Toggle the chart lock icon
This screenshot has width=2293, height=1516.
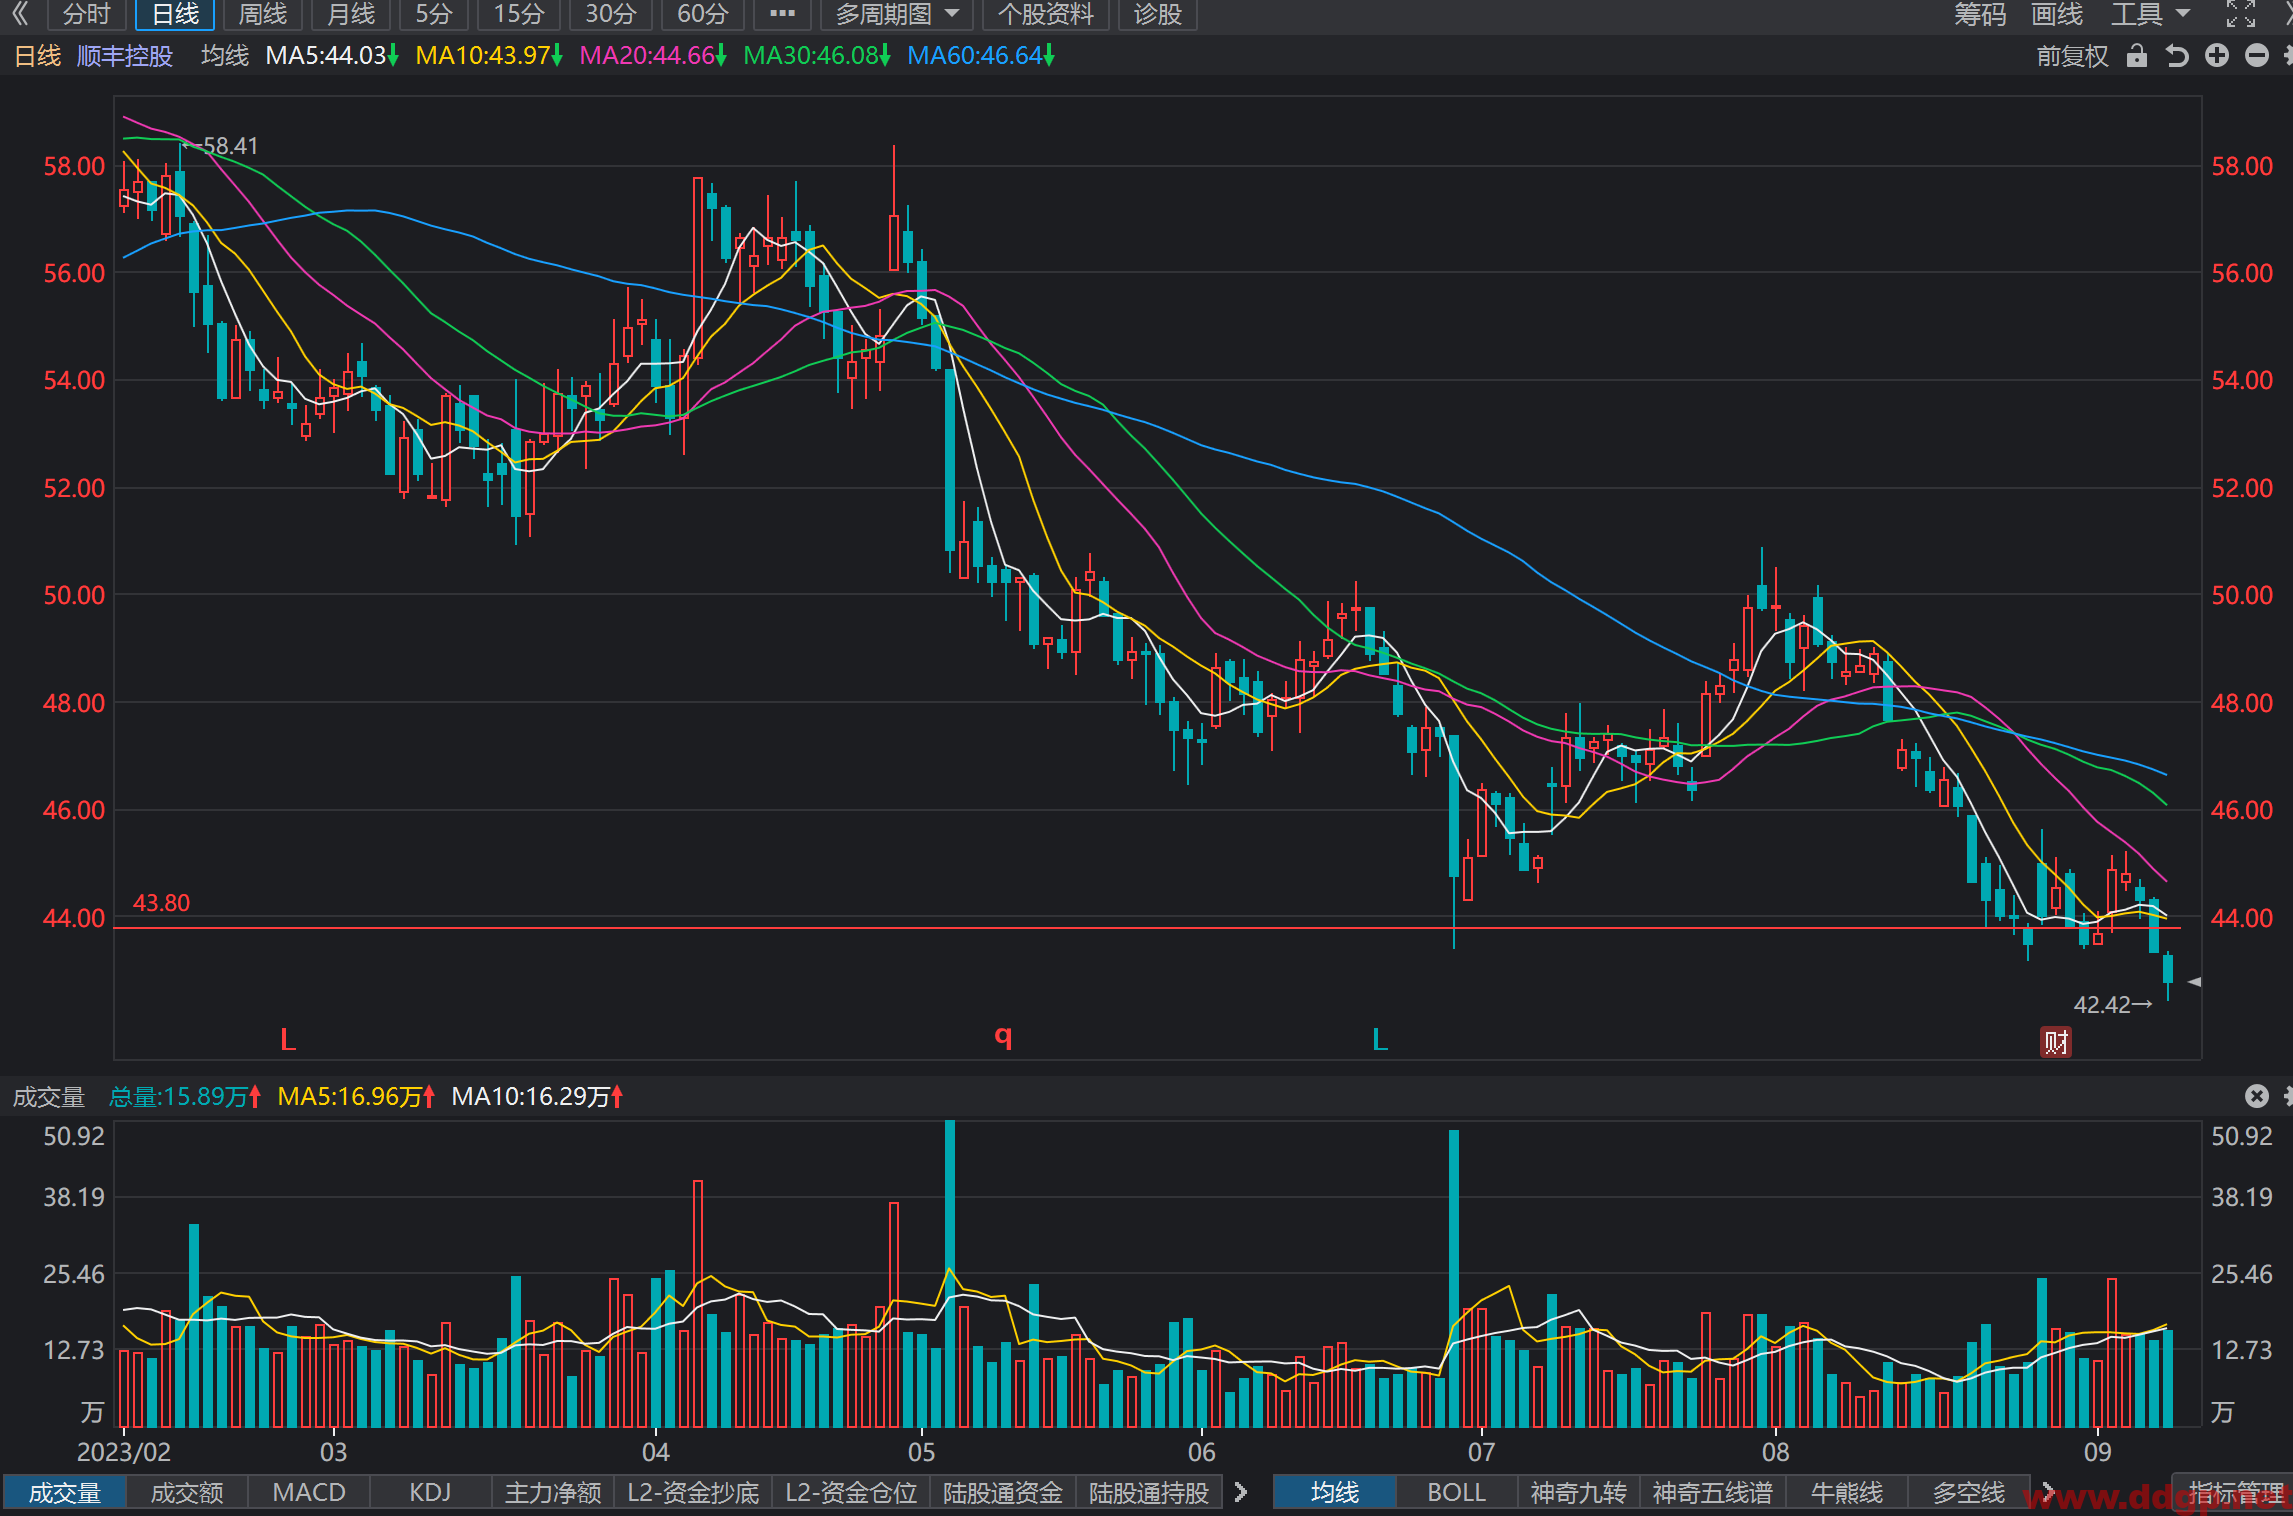tap(2137, 56)
